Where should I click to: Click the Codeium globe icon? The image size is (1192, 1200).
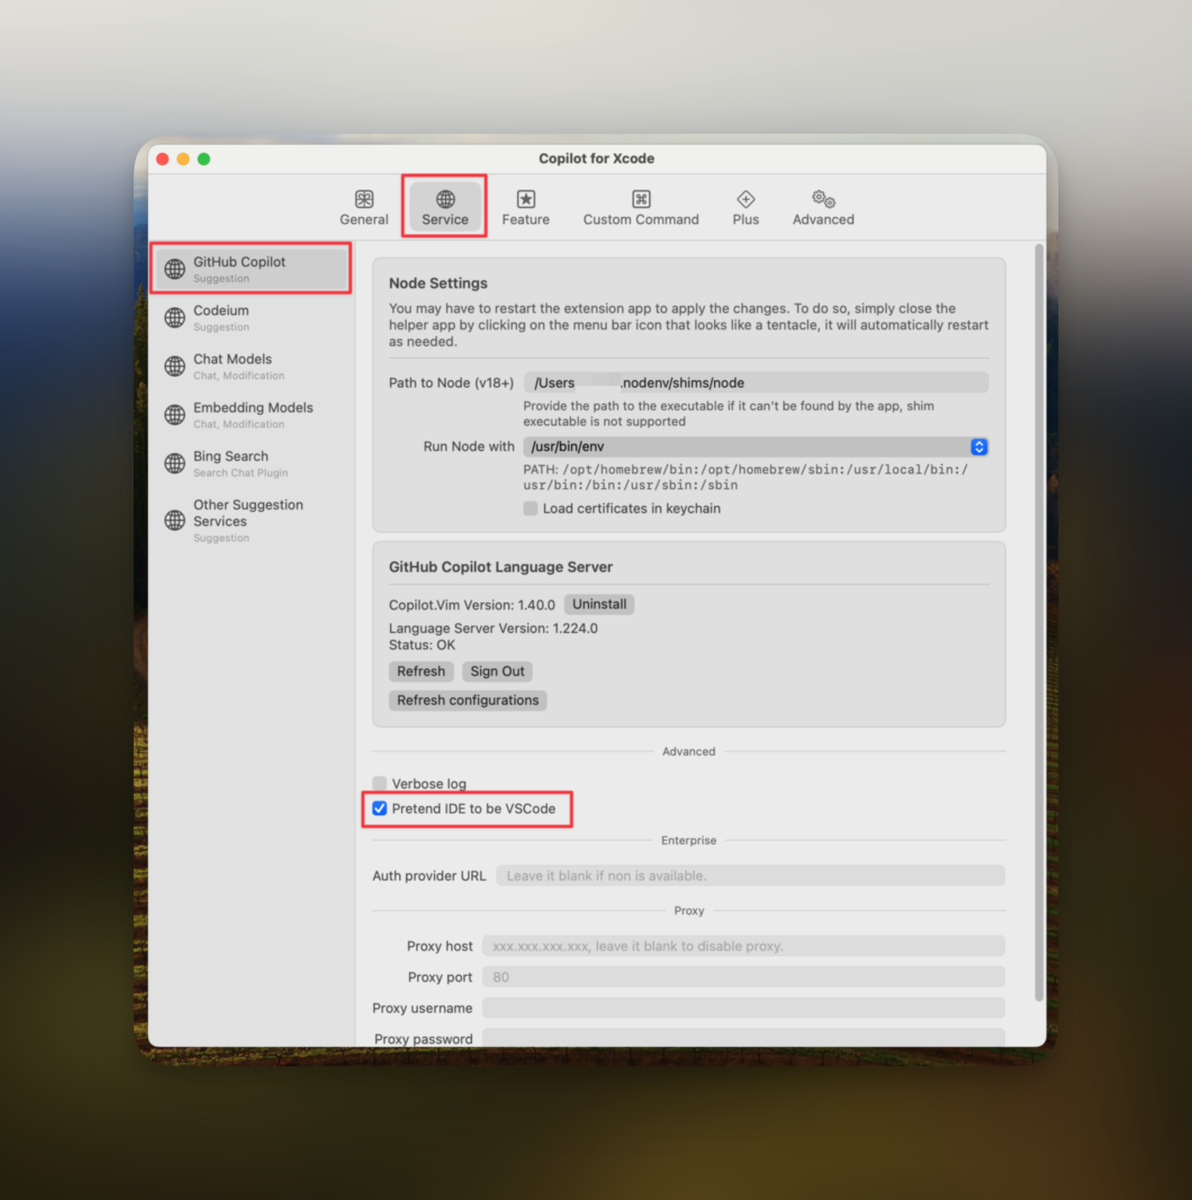coord(175,318)
